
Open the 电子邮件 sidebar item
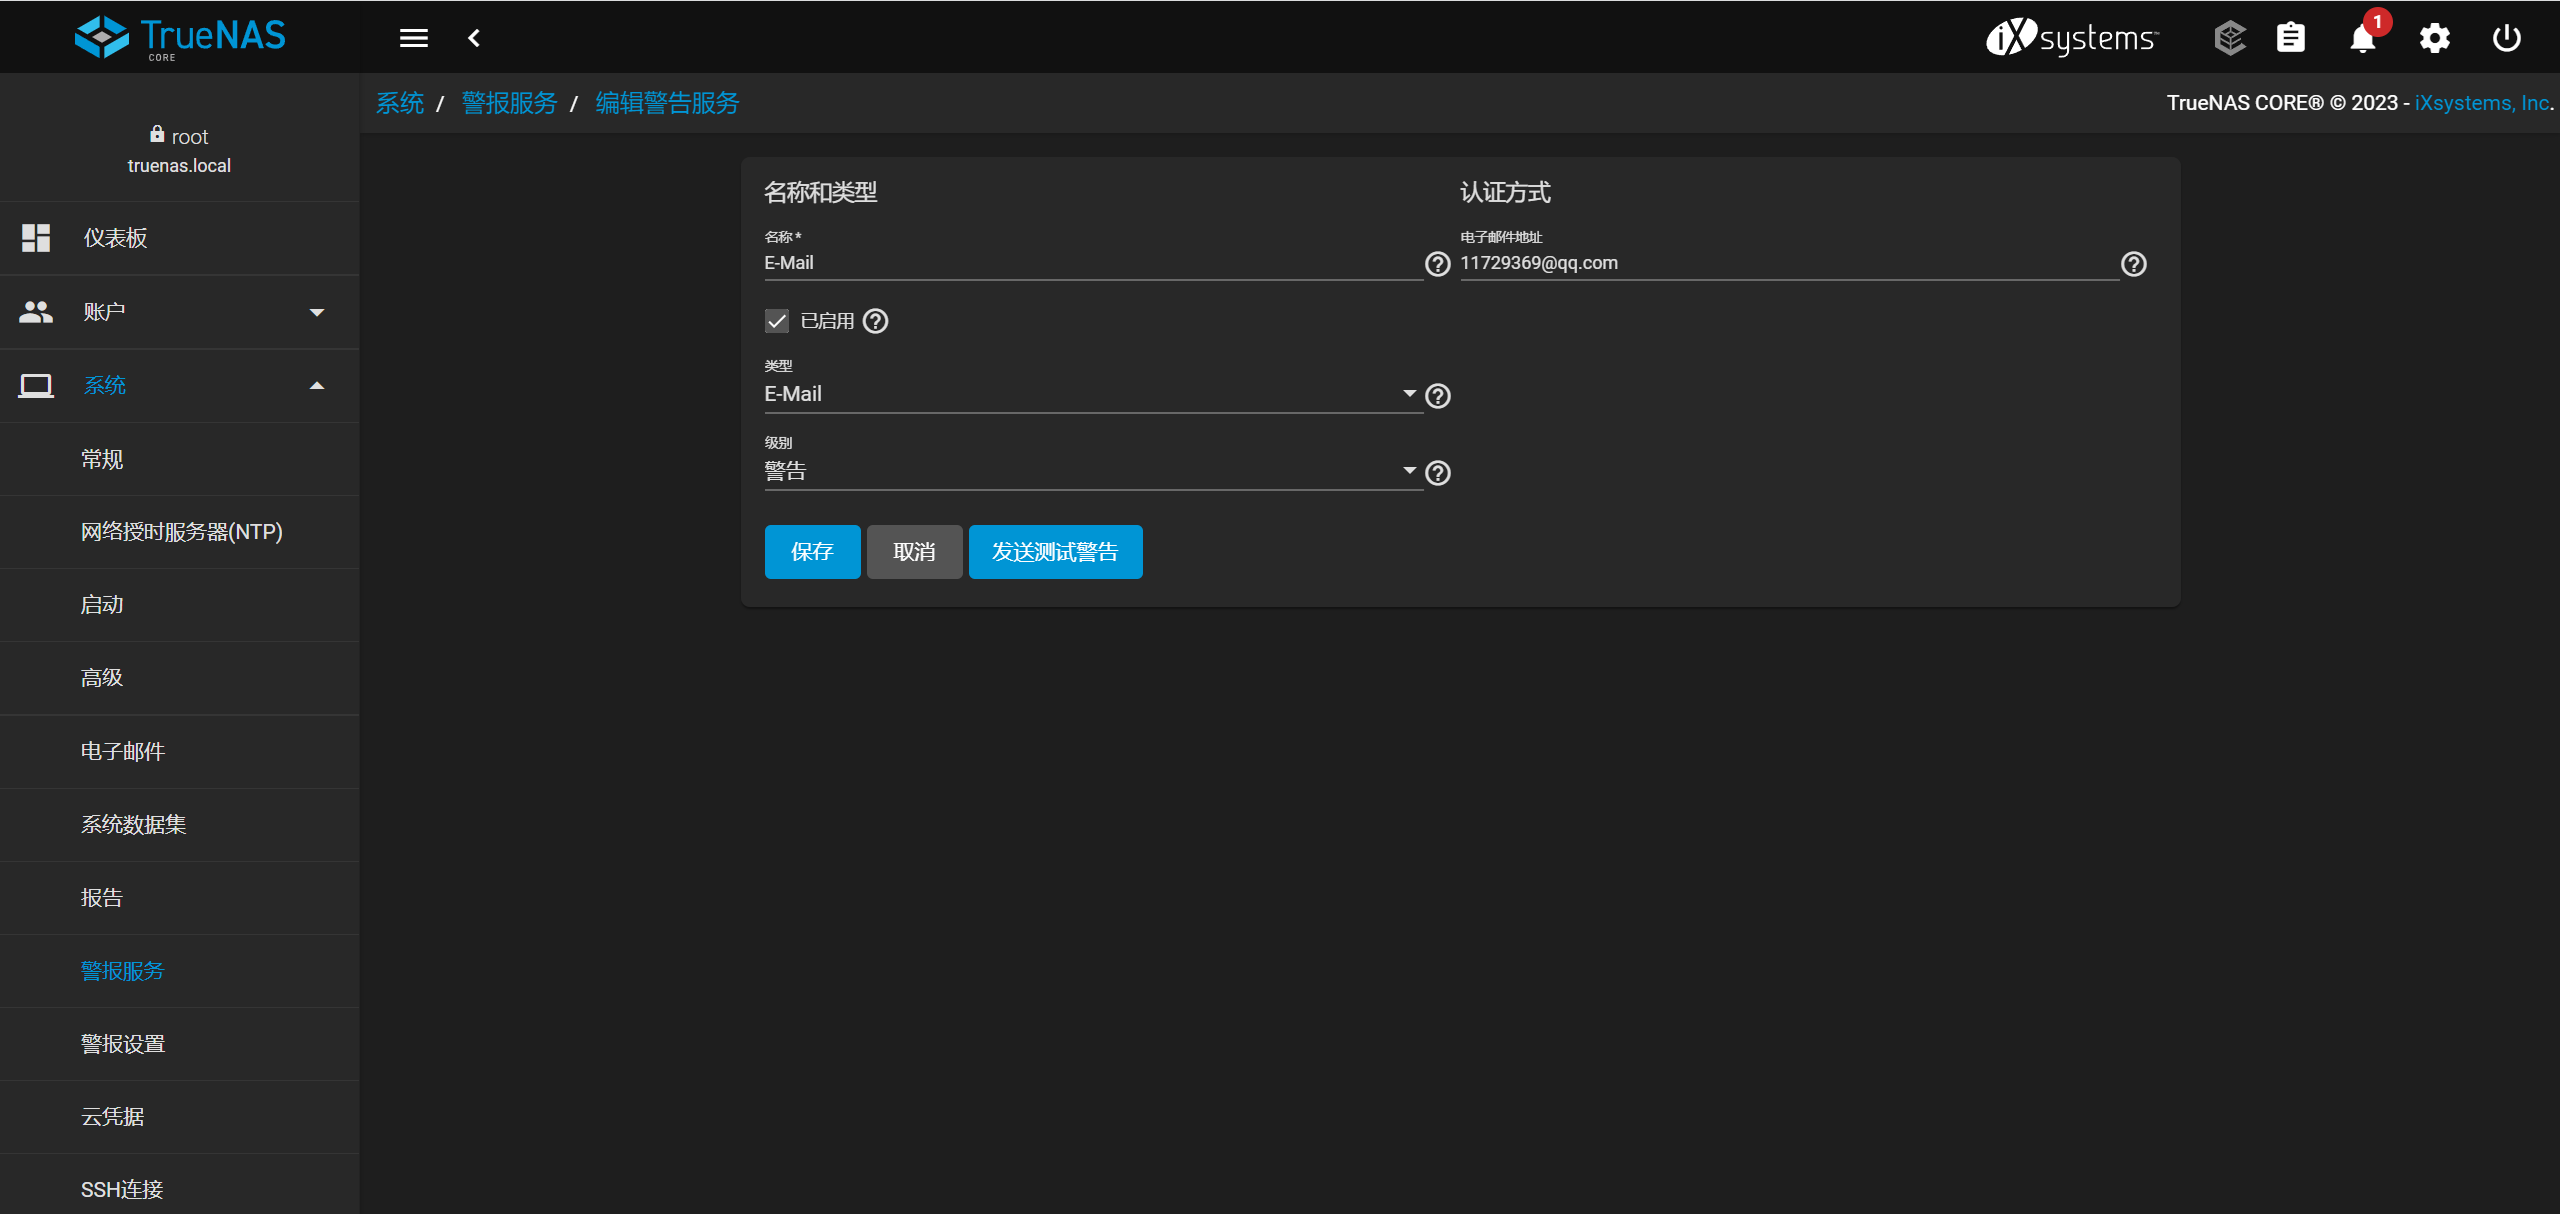(122, 751)
